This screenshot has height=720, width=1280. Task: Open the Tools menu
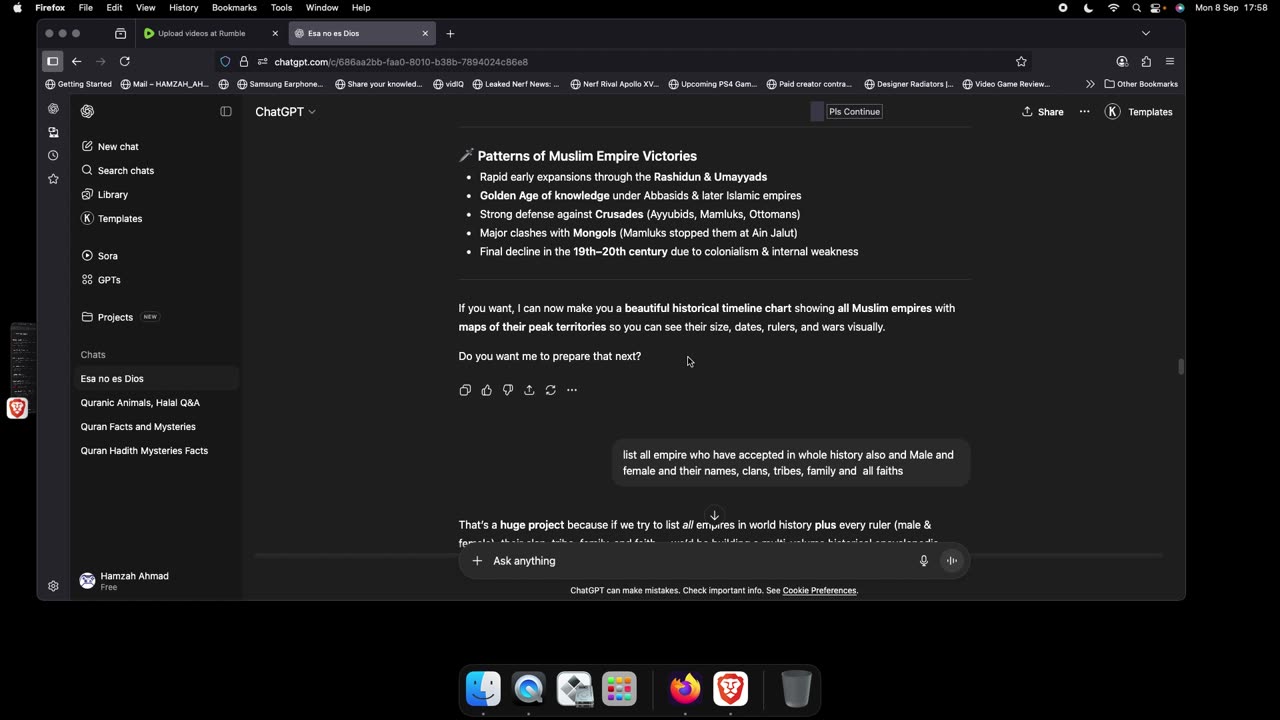(x=281, y=7)
